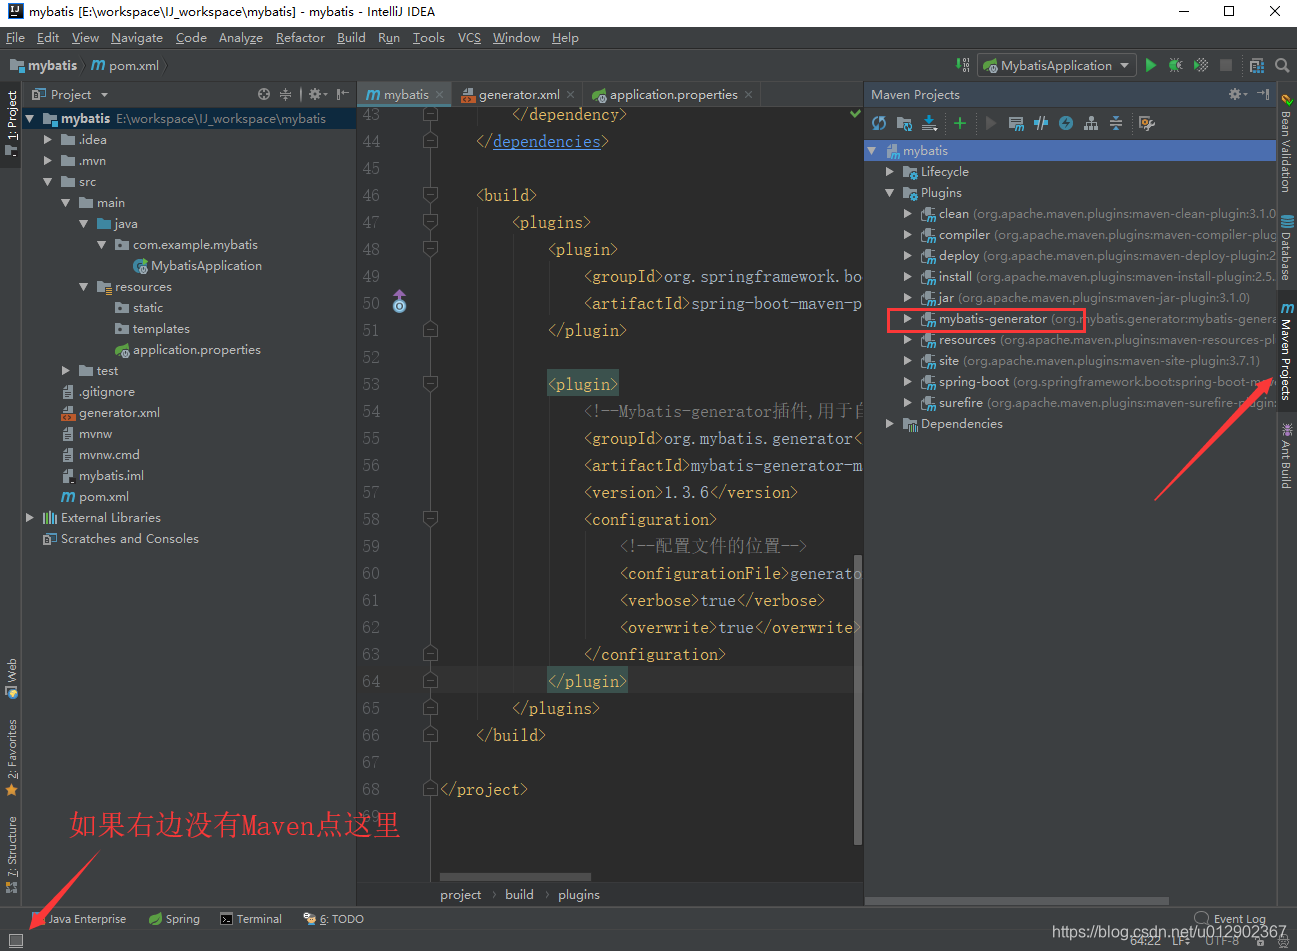
Task: Open the Refactor menu
Action: tap(300, 38)
